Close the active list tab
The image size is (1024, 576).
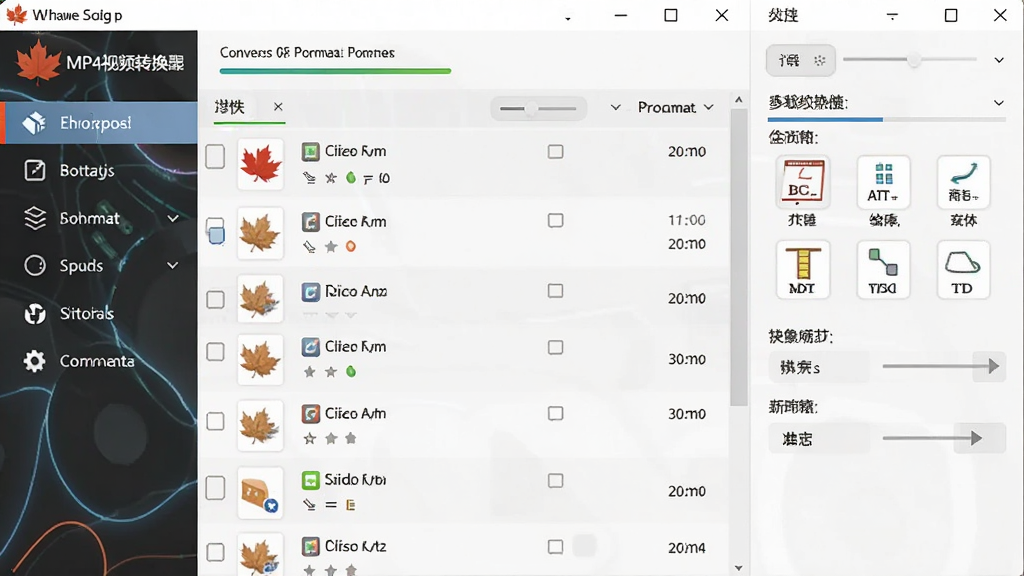tap(278, 106)
